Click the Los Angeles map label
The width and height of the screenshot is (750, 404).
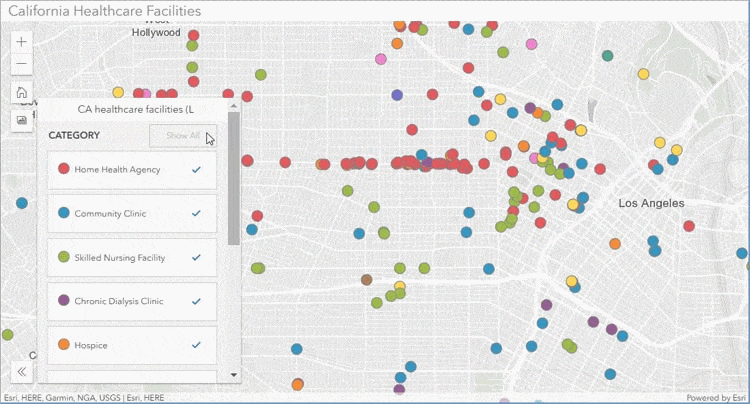(x=651, y=203)
